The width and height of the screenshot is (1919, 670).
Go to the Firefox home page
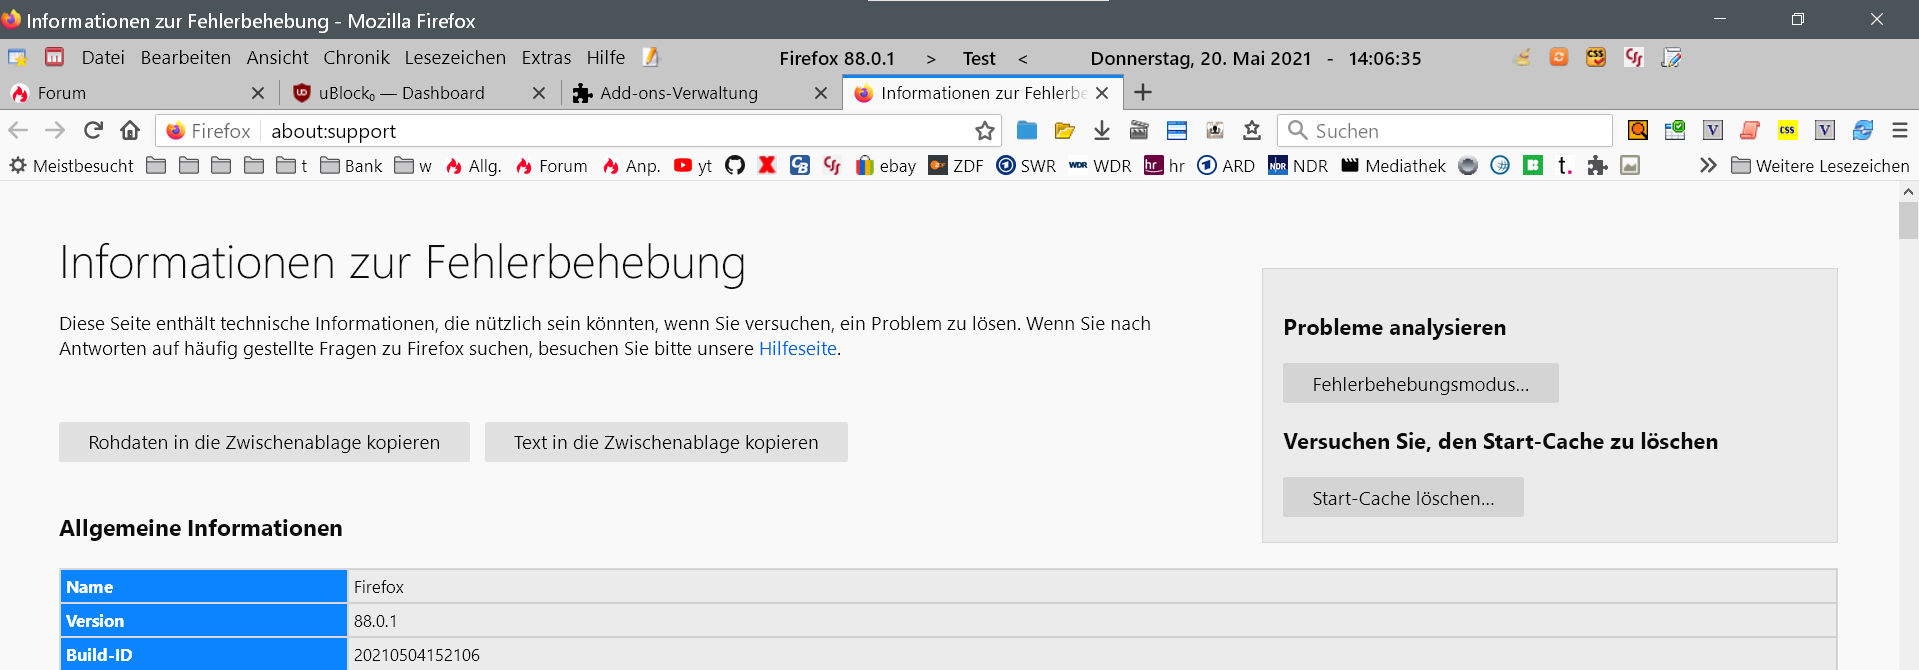pyautogui.click(x=130, y=130)
